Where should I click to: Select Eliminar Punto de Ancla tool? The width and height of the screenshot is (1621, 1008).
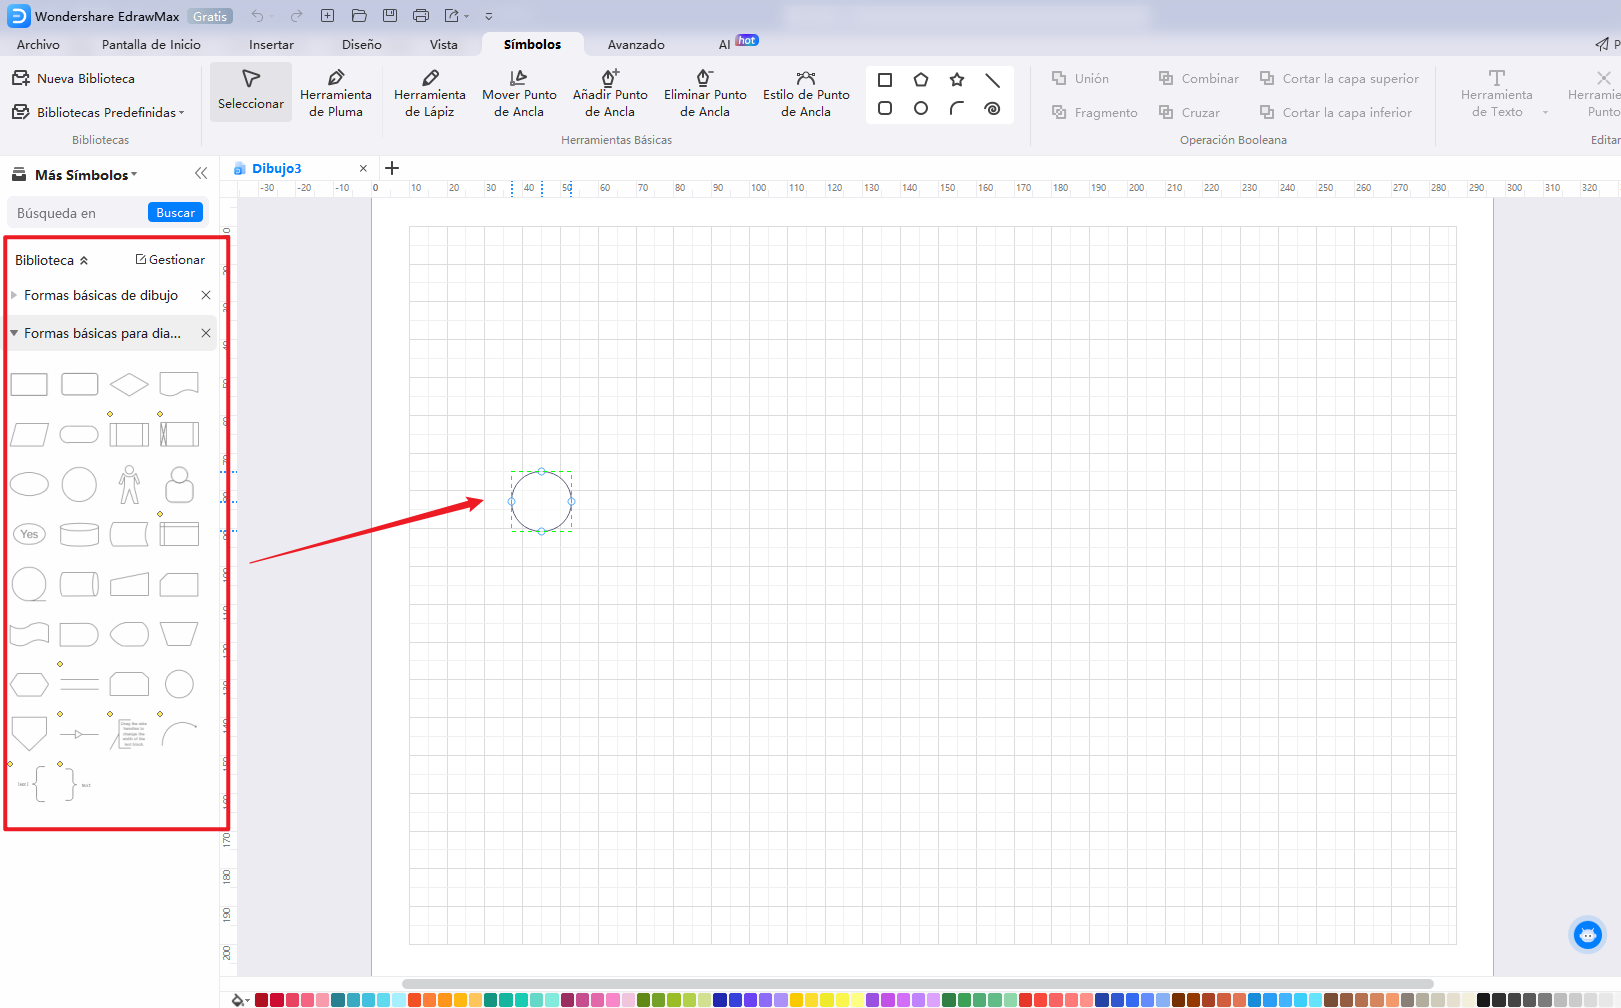[704, 92]
